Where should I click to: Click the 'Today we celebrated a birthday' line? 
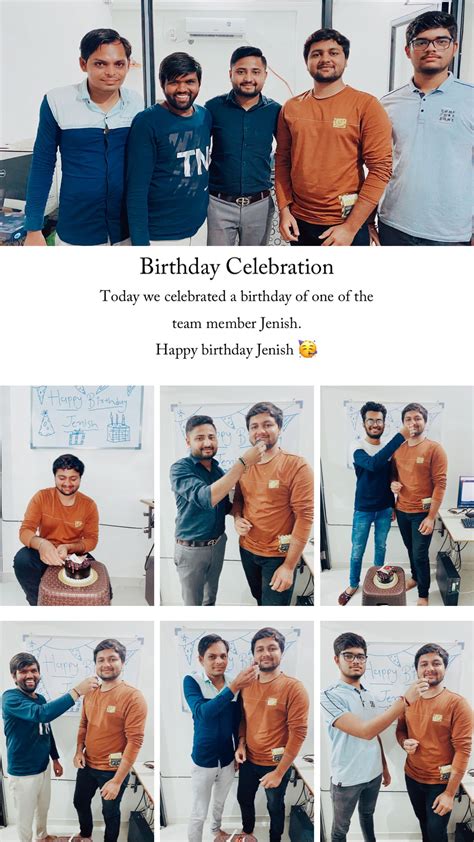237,296
